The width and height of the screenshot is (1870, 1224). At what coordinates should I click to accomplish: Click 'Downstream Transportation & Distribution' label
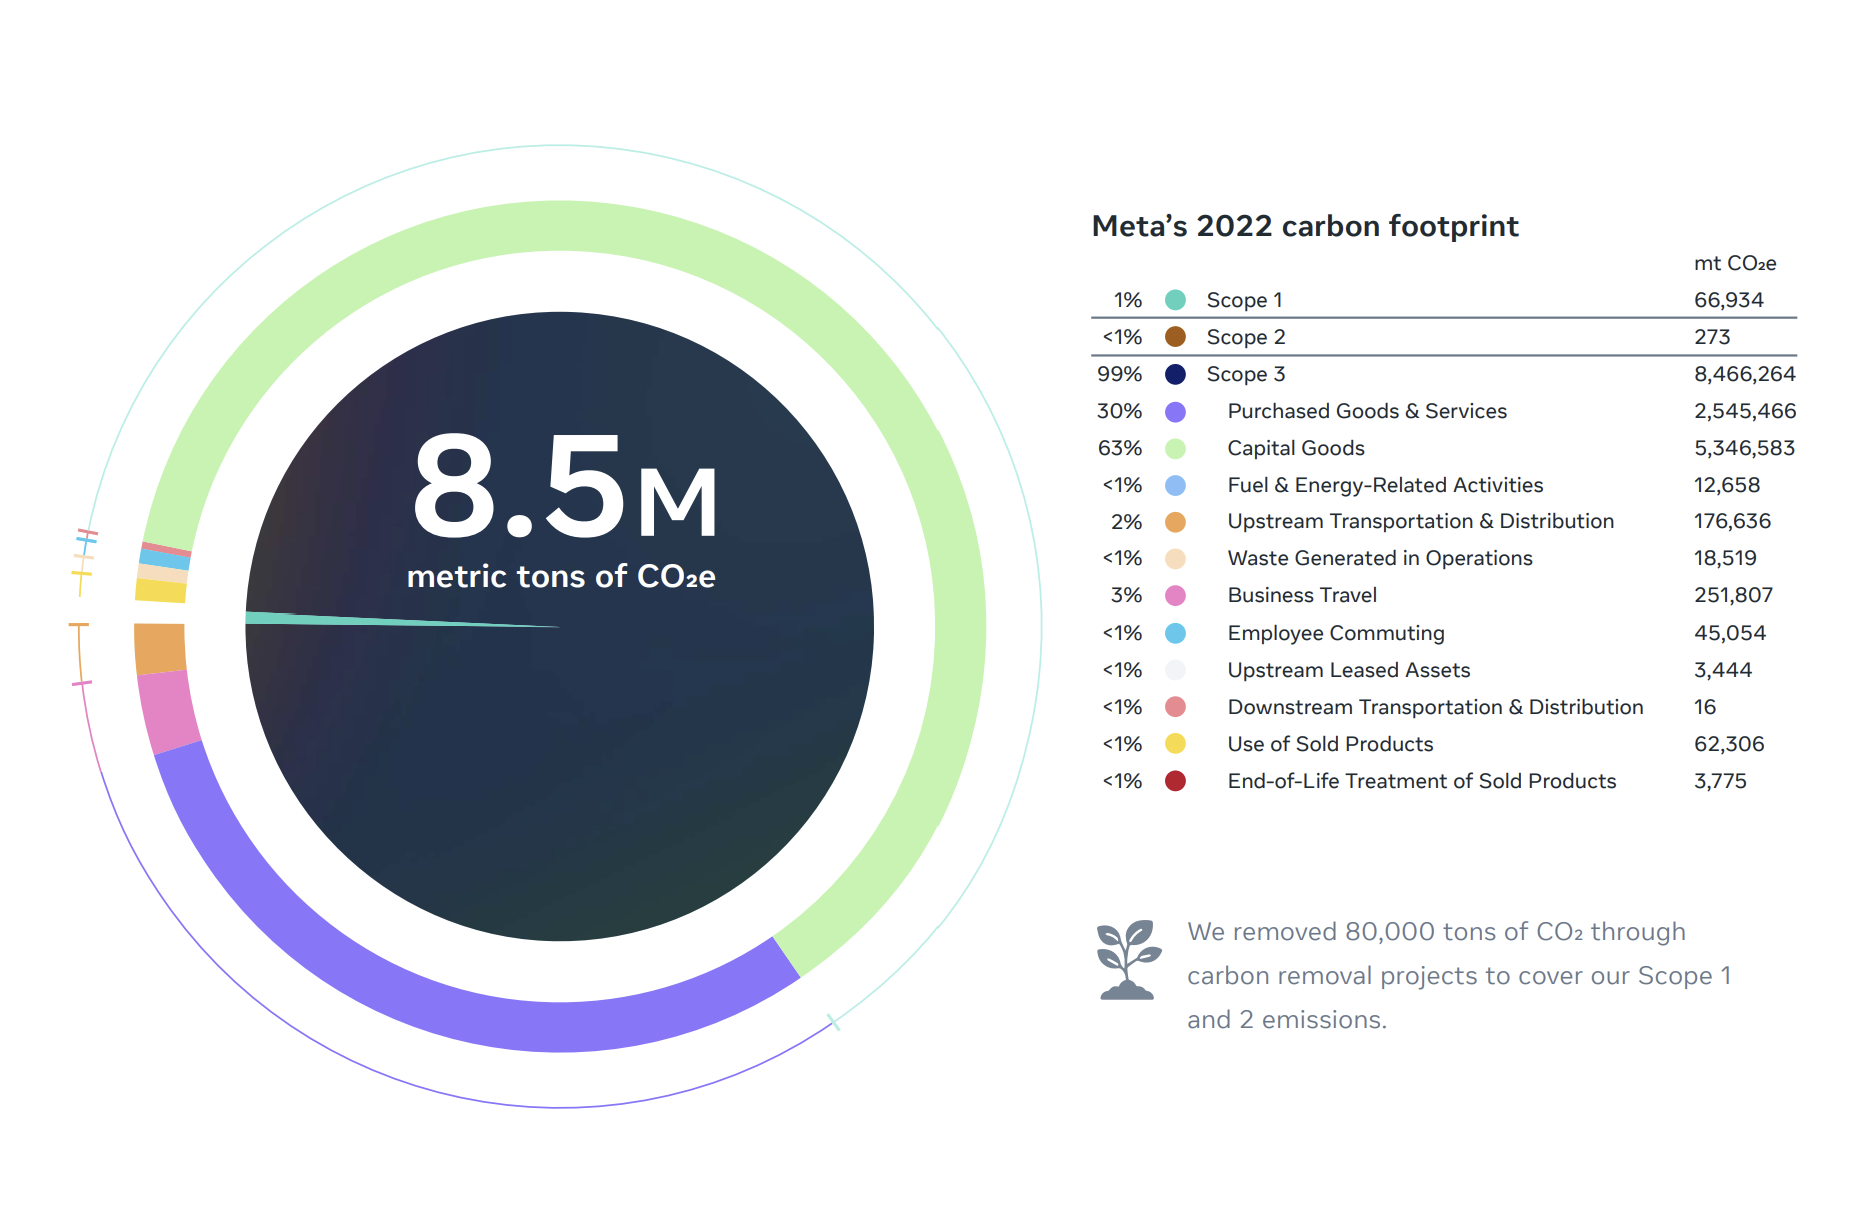tap(1435, 707)
